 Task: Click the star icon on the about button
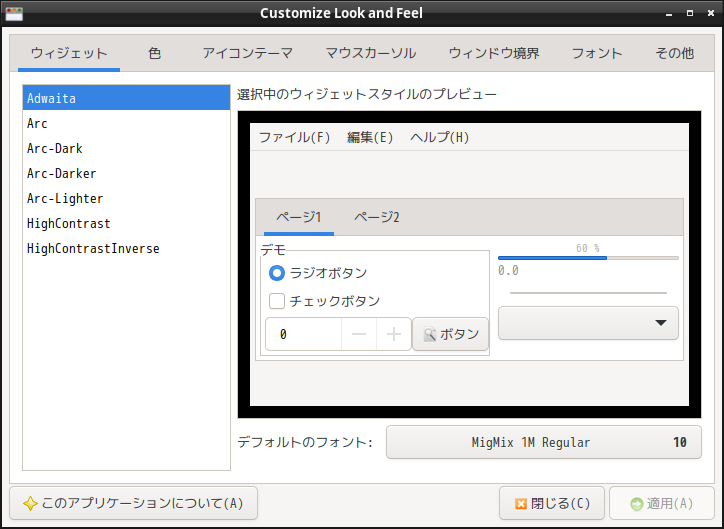point(30,503)
